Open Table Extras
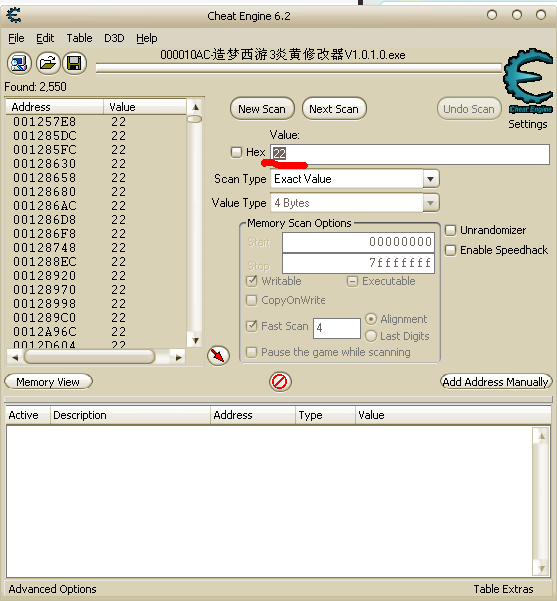The width and height of the screenshot is (557, 601). [503, 589]
